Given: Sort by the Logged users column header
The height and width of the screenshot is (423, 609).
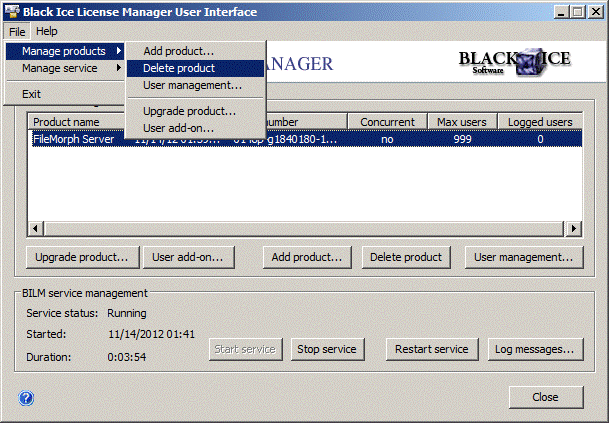Looking at the screenshot, I should [540, 122].
